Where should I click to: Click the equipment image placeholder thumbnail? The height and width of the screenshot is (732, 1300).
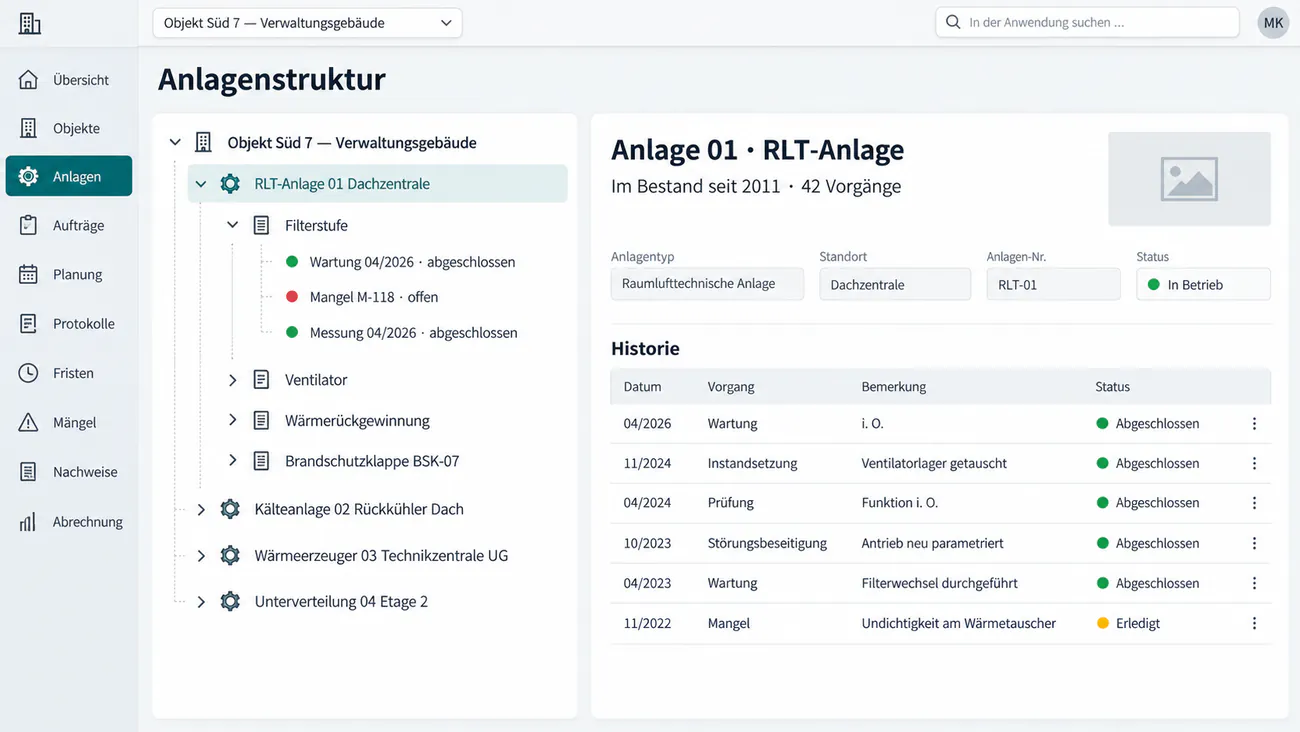1189,179
